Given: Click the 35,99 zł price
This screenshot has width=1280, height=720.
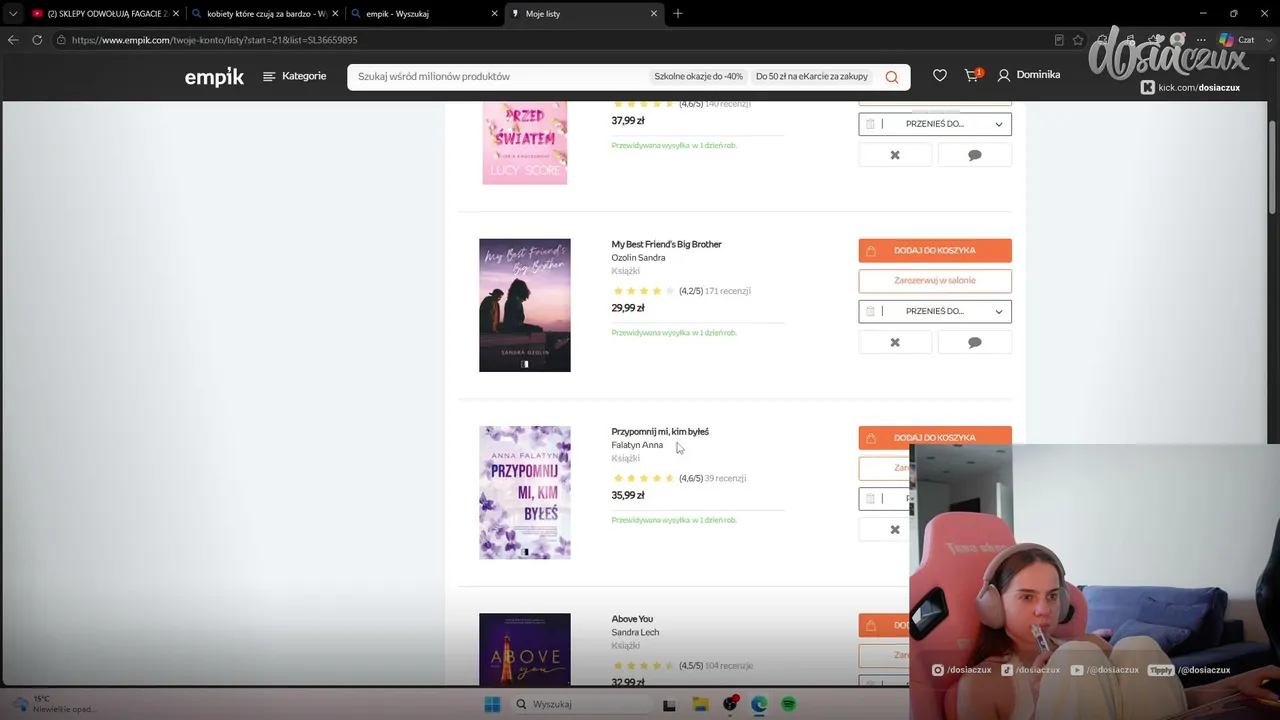Looking at the screenshot, I should coord(628,495).
